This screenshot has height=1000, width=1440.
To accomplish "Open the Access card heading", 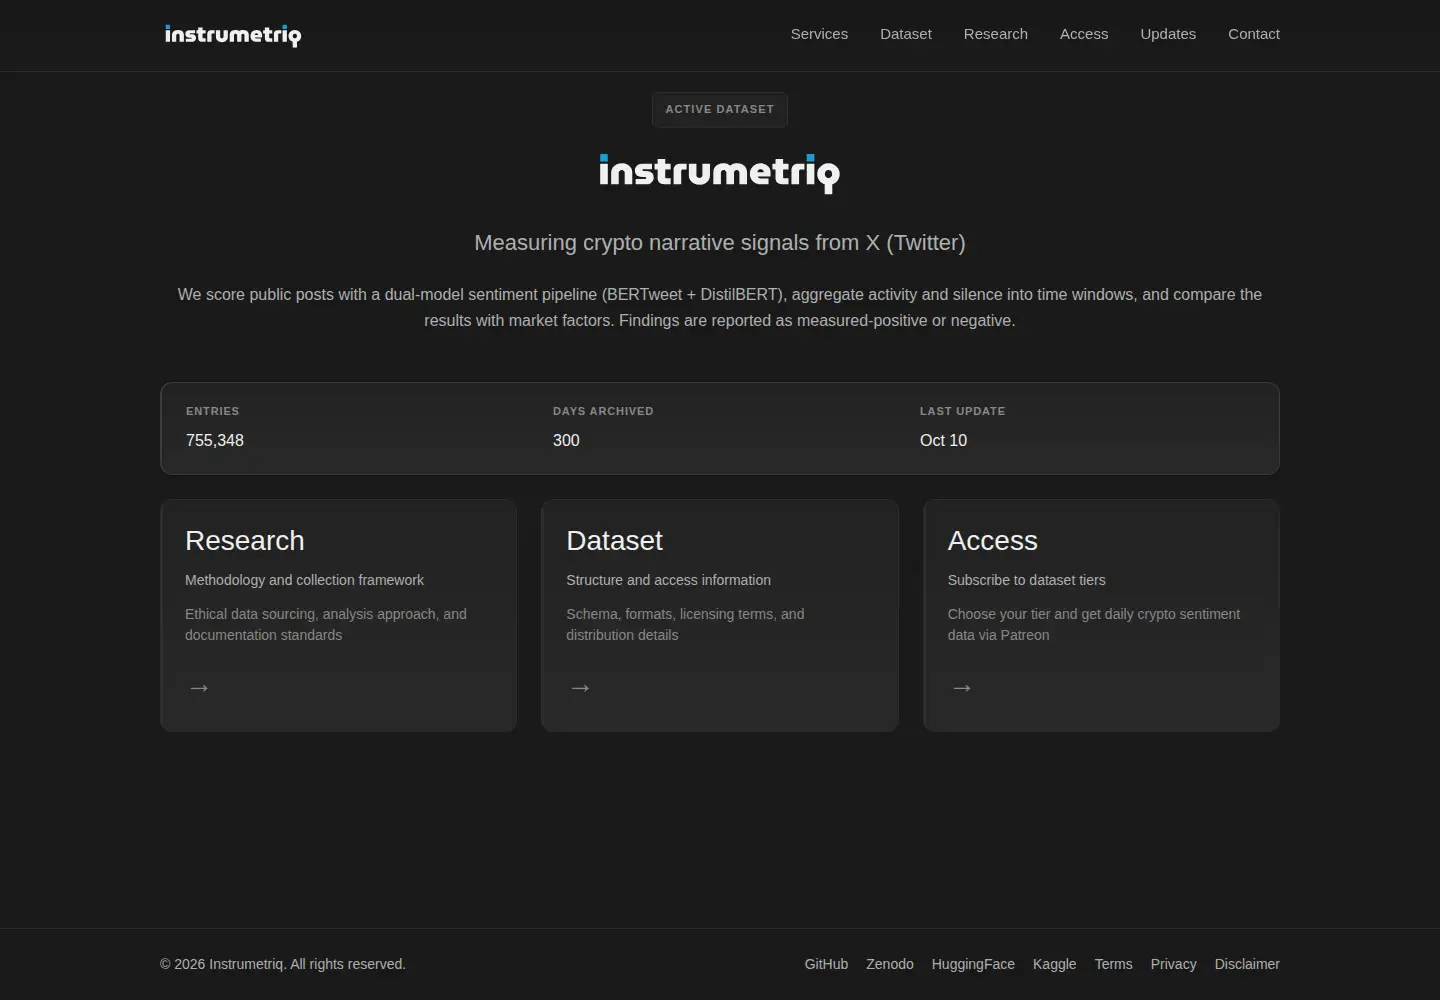I will click(x=993, y=541).
